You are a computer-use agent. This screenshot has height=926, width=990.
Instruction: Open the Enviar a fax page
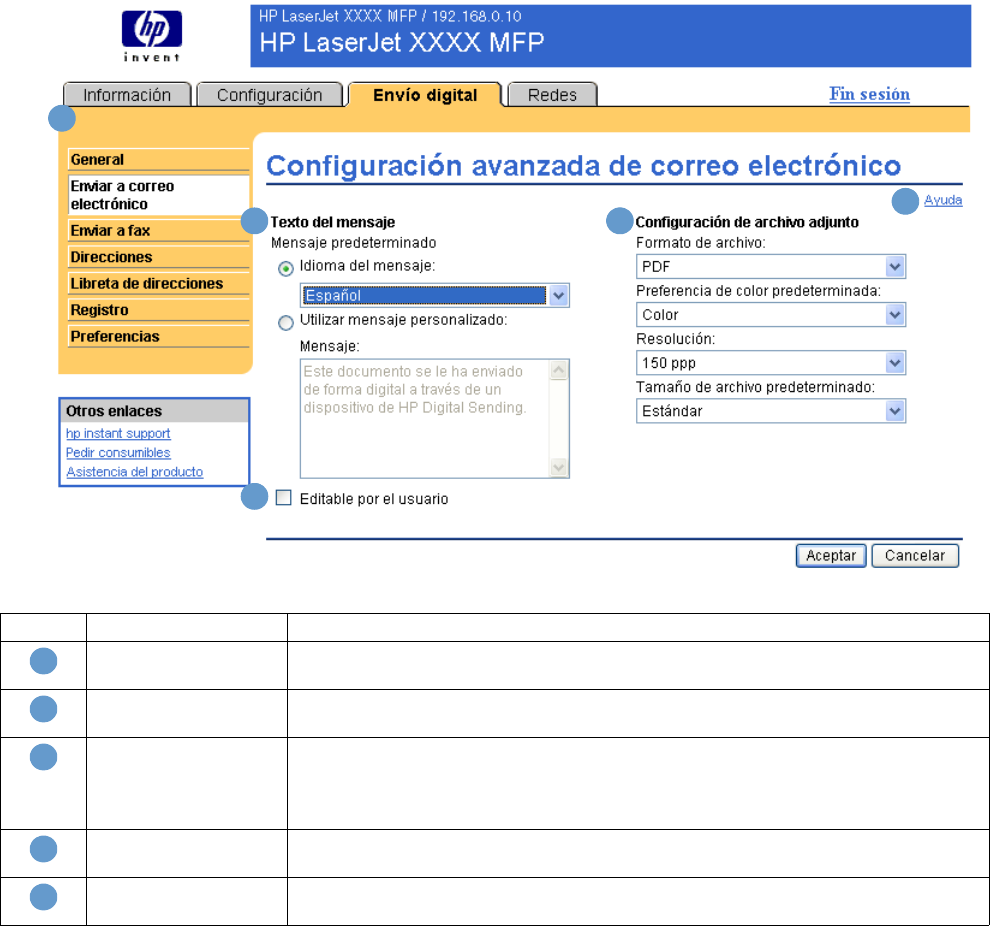coord(158,230)
